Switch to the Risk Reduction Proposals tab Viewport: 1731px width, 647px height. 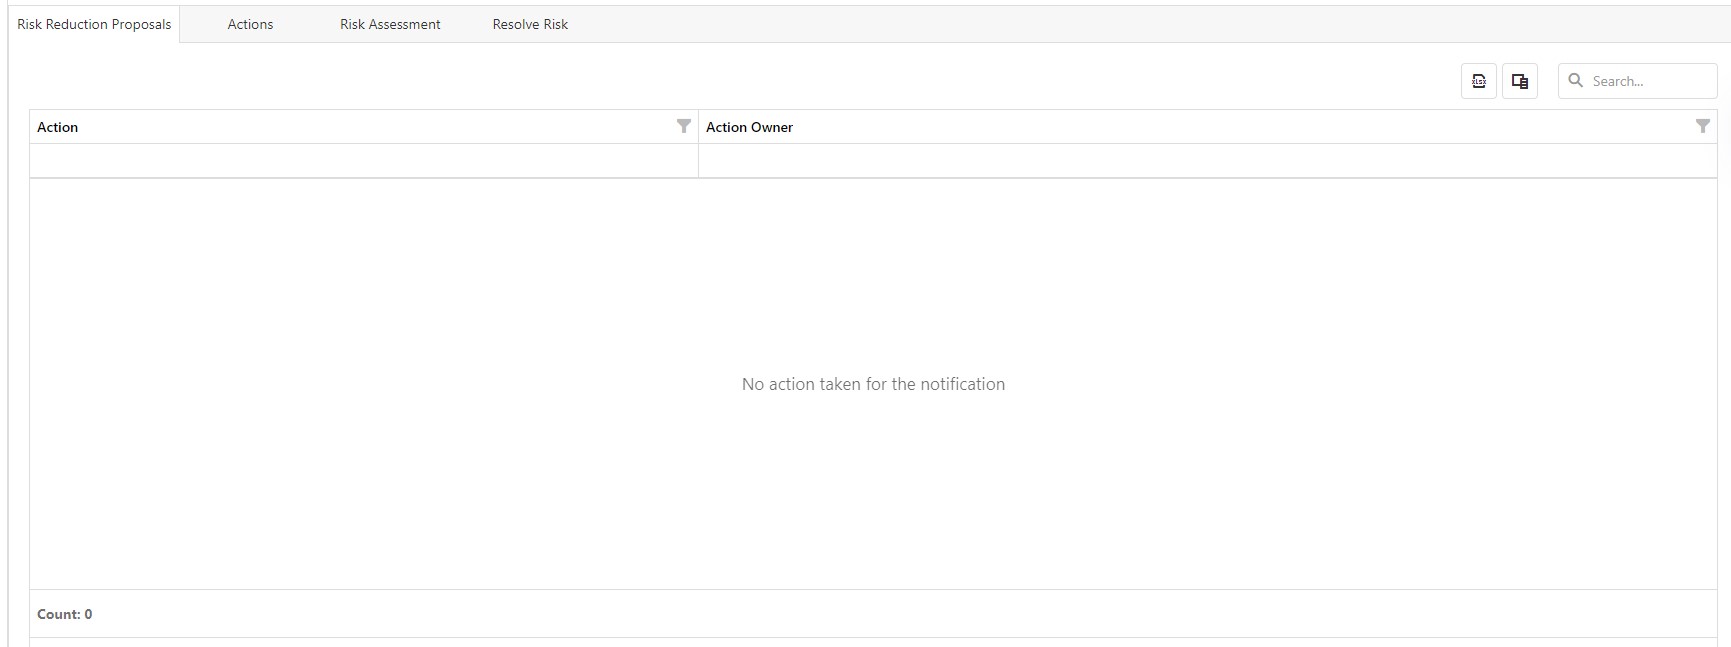94,24
